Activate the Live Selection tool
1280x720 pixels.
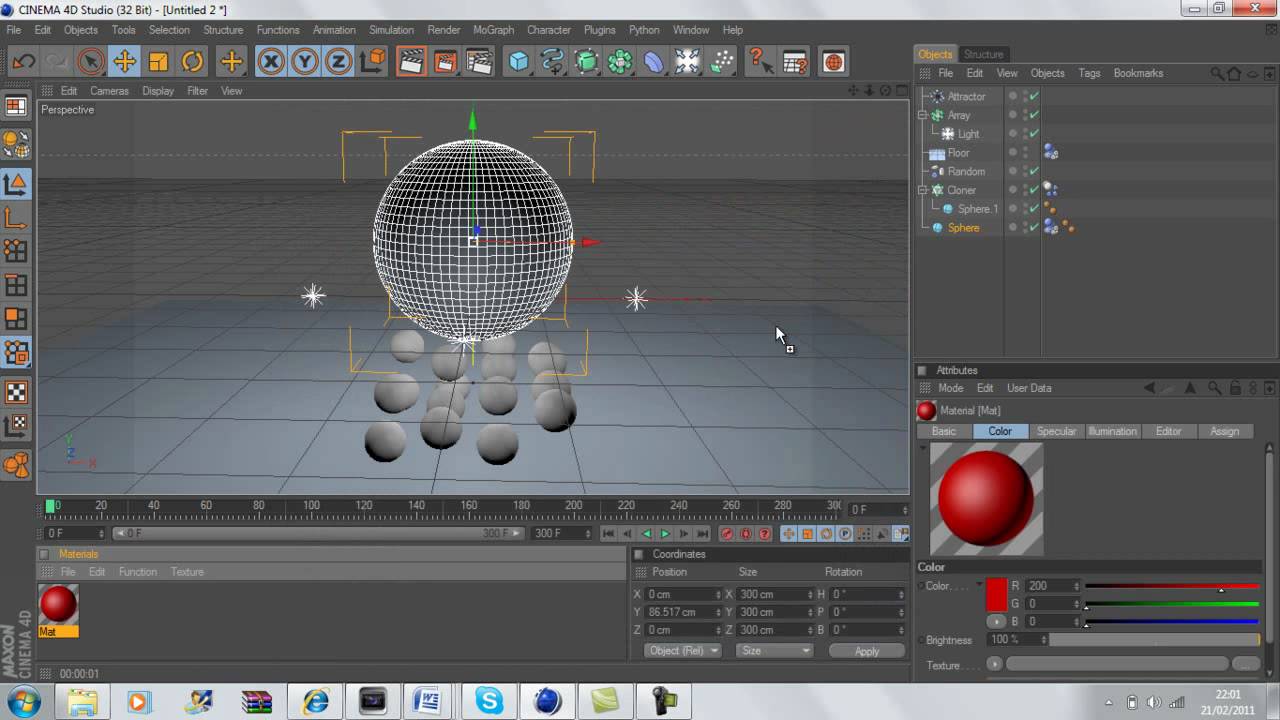90,62
